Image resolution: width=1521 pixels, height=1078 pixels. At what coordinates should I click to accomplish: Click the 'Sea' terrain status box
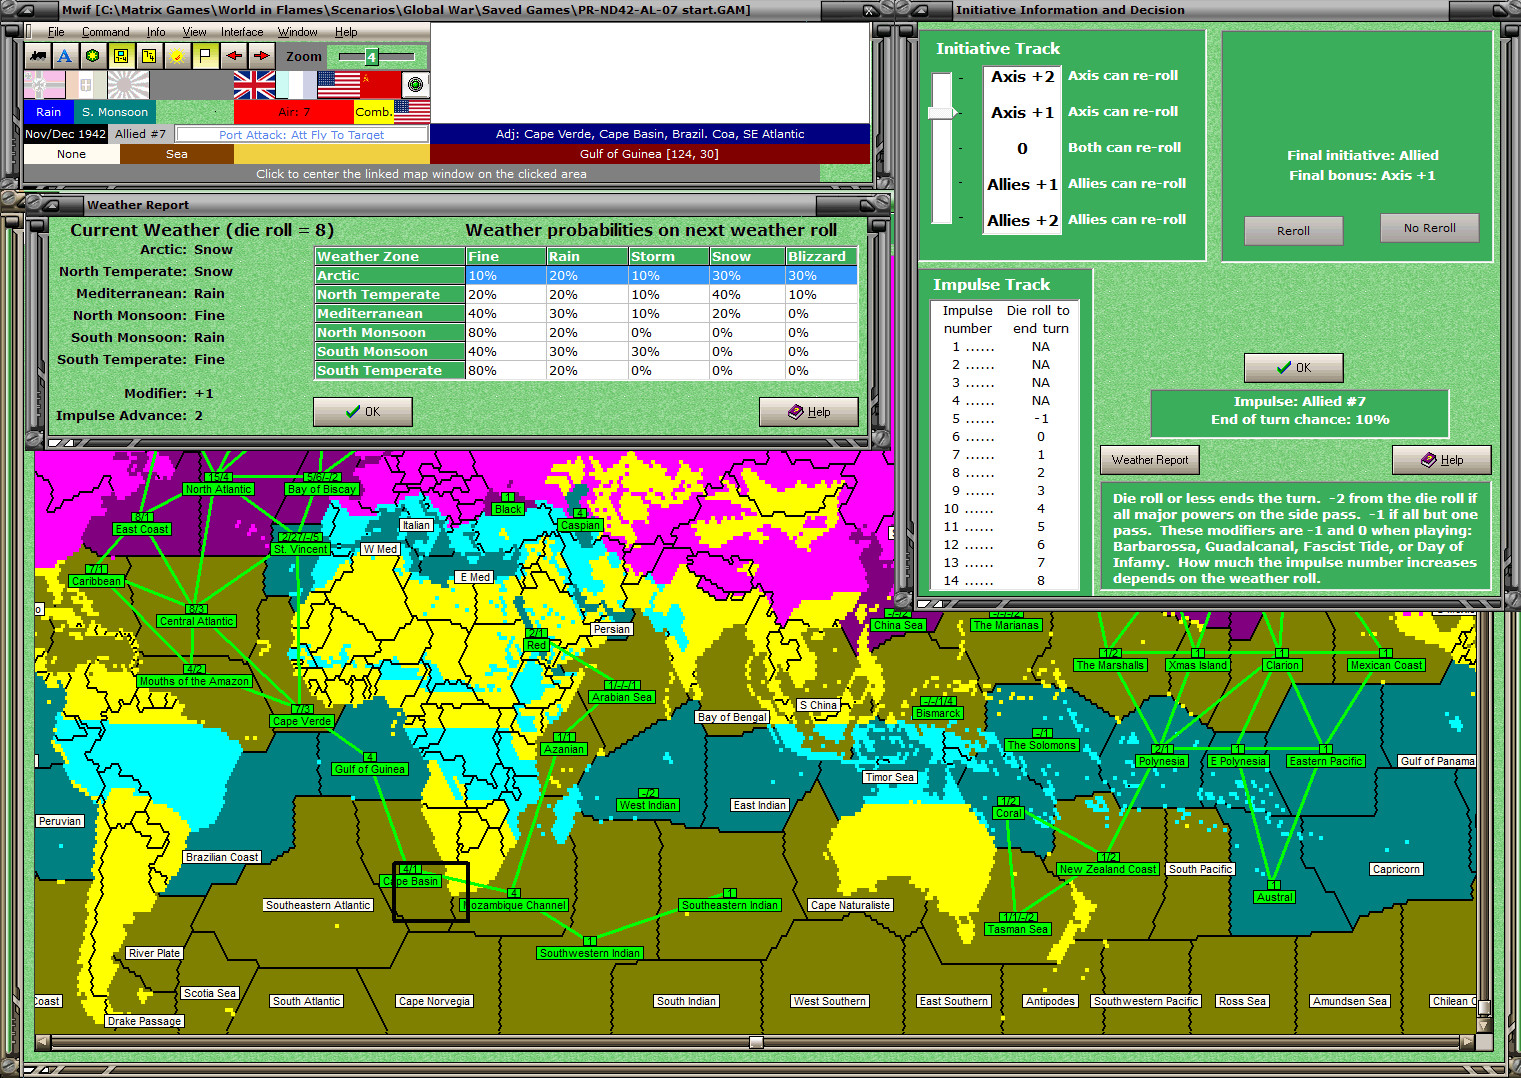177,154
